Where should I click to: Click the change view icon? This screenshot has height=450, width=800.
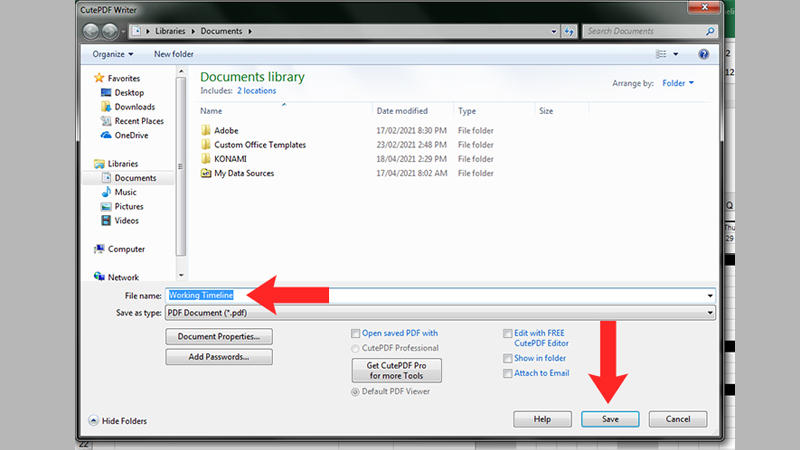[x=661, y=53]
